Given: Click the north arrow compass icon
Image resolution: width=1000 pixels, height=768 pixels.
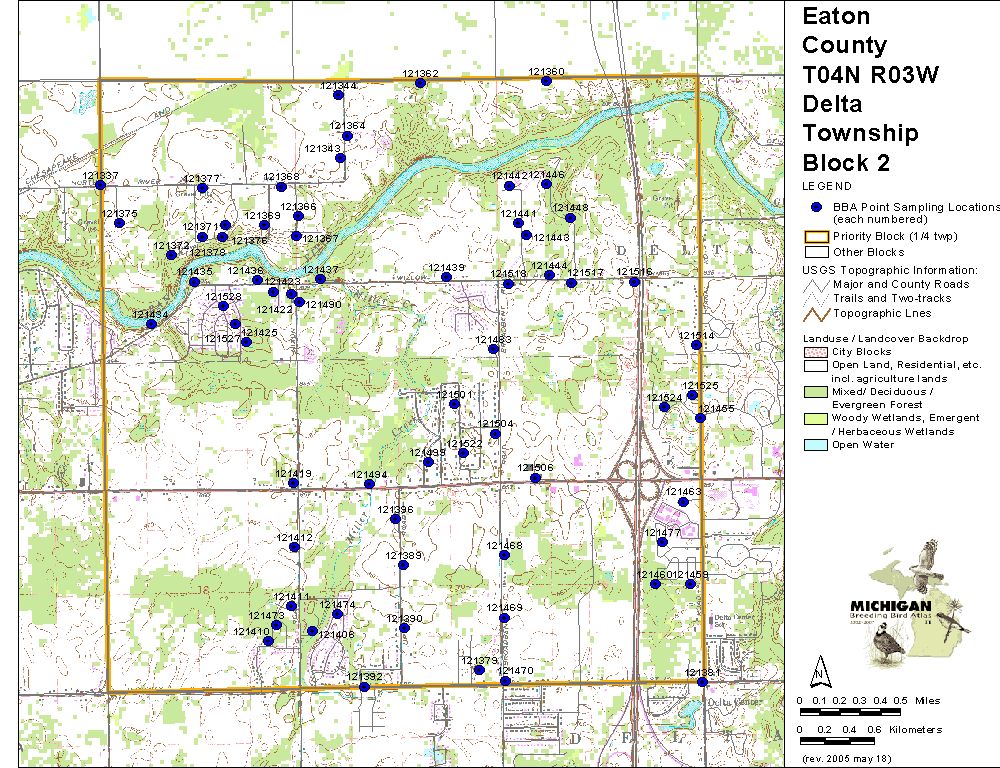Looking at the screenshot, I should [x=820, y=670].
